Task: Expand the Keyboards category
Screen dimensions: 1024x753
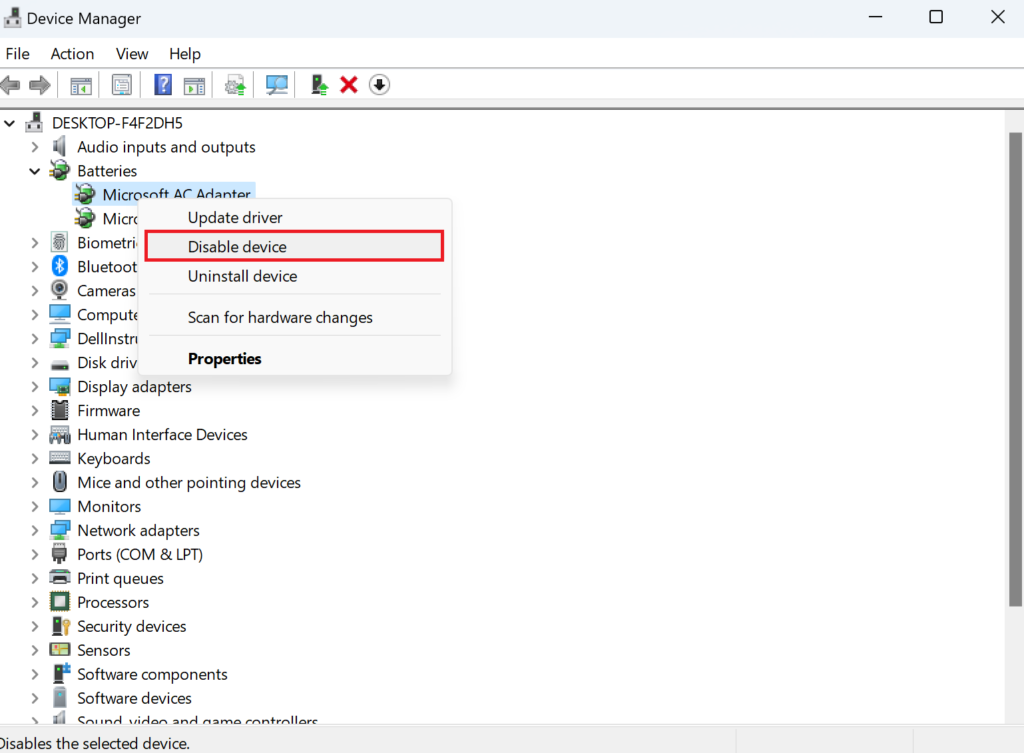Action: pos(35,459)
